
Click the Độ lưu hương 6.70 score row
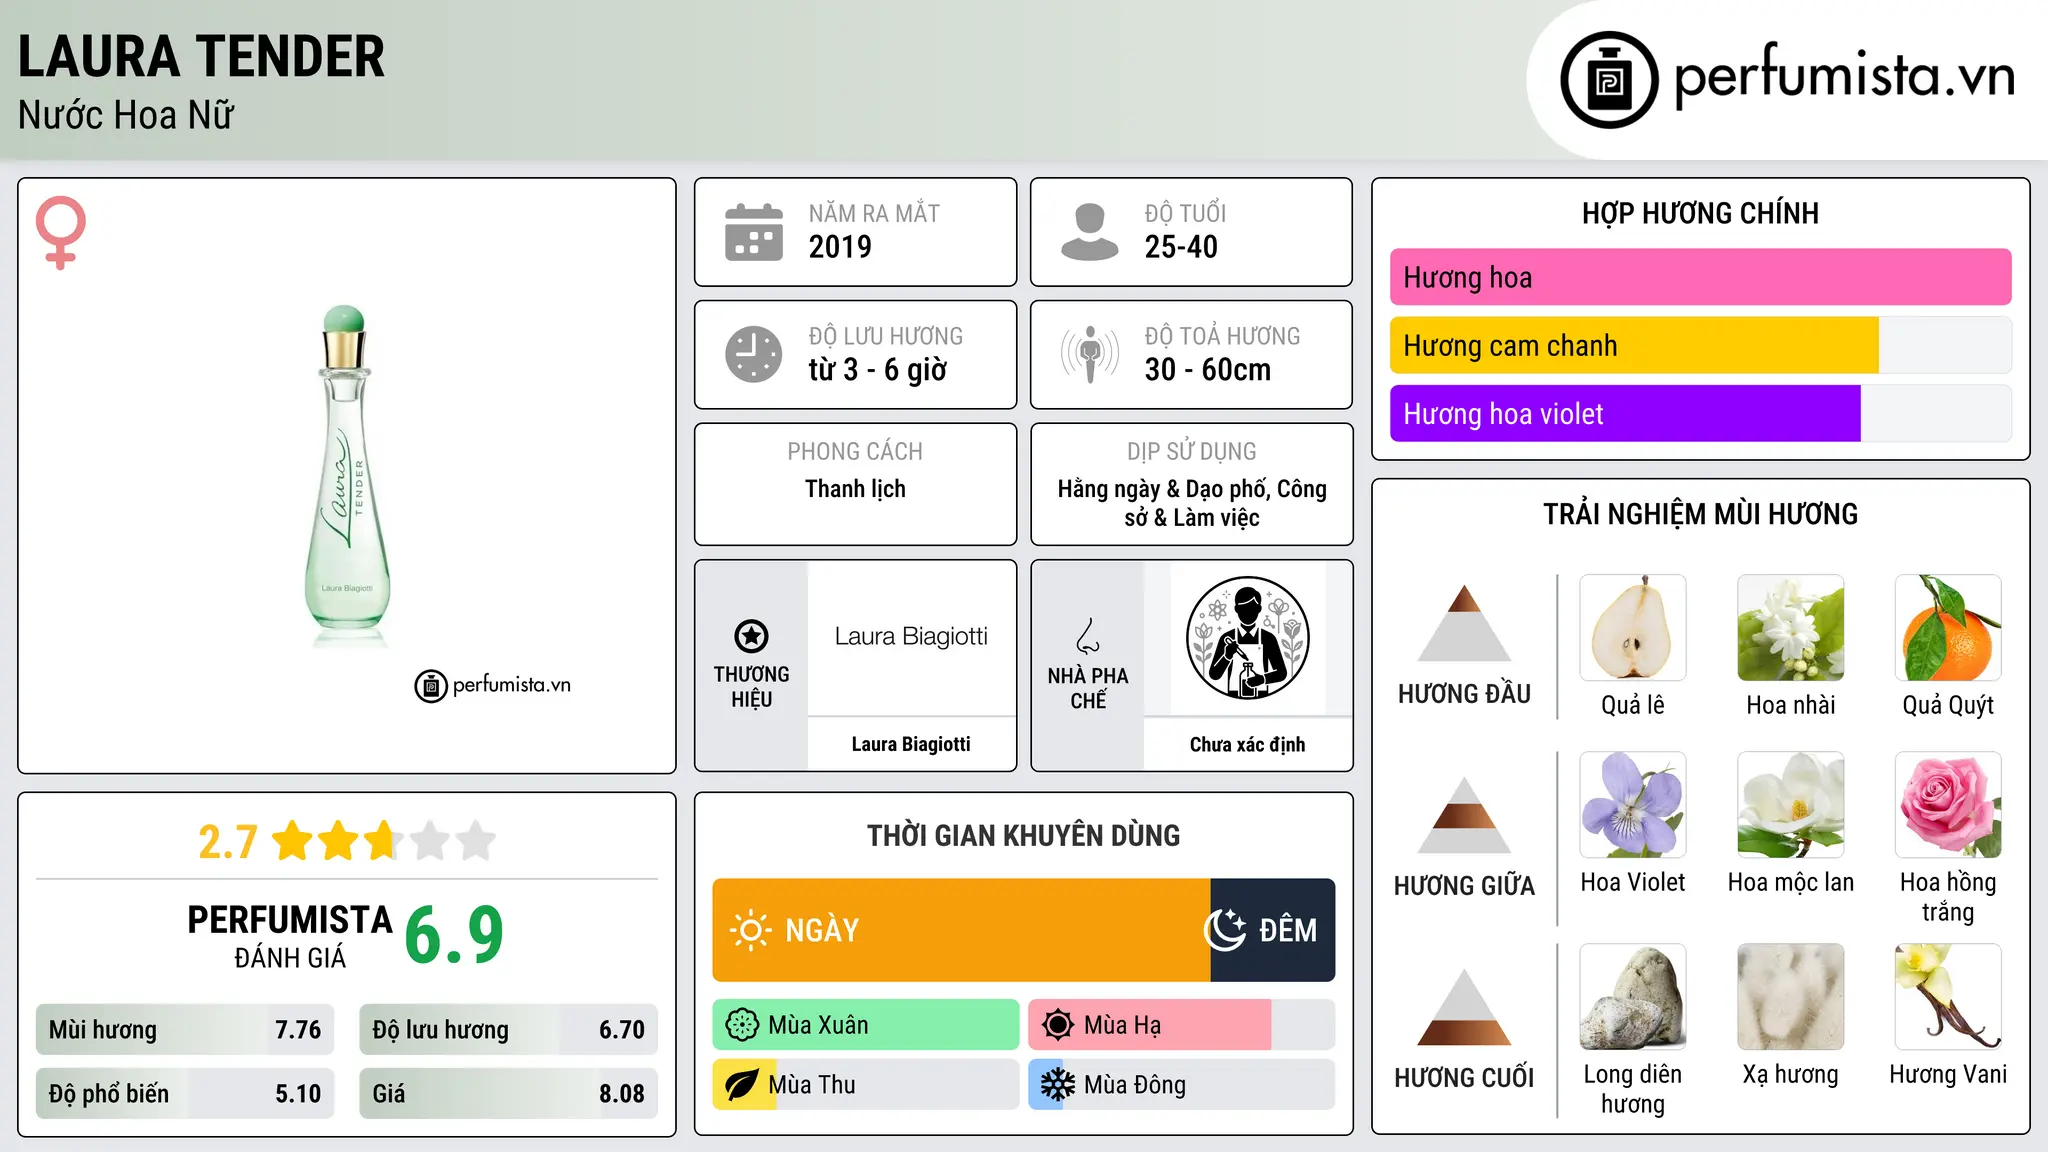(508, 1030)
